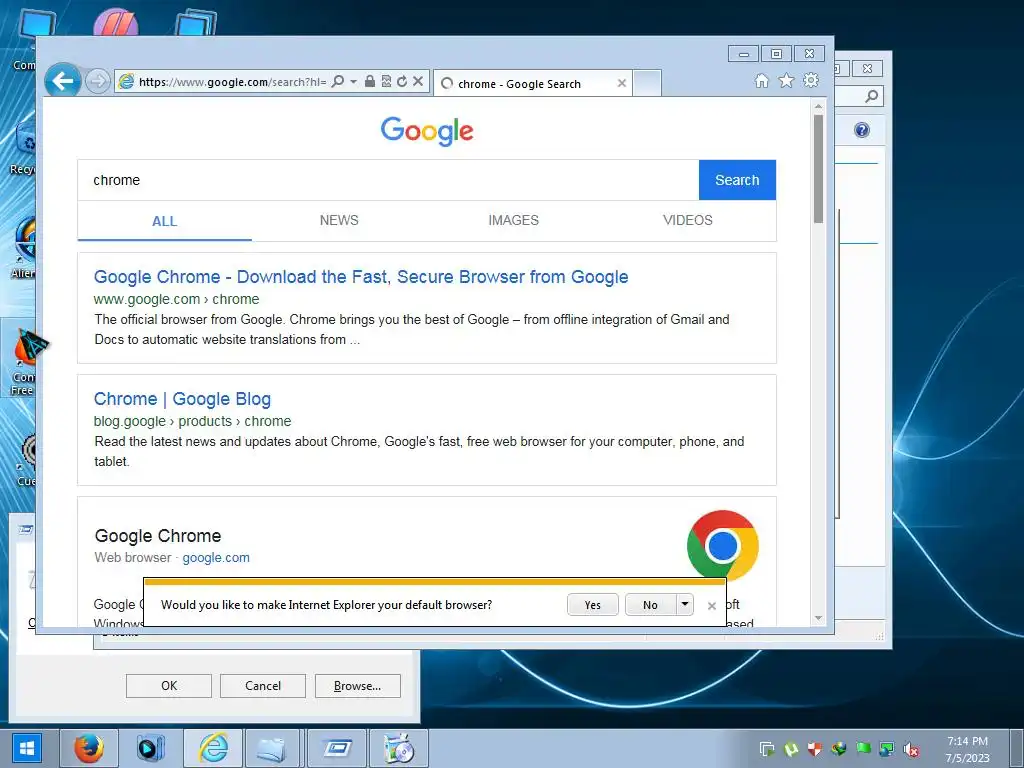Image resolution: width=1024 pixels, height=768 pixels.
Task: Stop loading with the address bar X
Action: pyautogui.click(x=418, y=82)
